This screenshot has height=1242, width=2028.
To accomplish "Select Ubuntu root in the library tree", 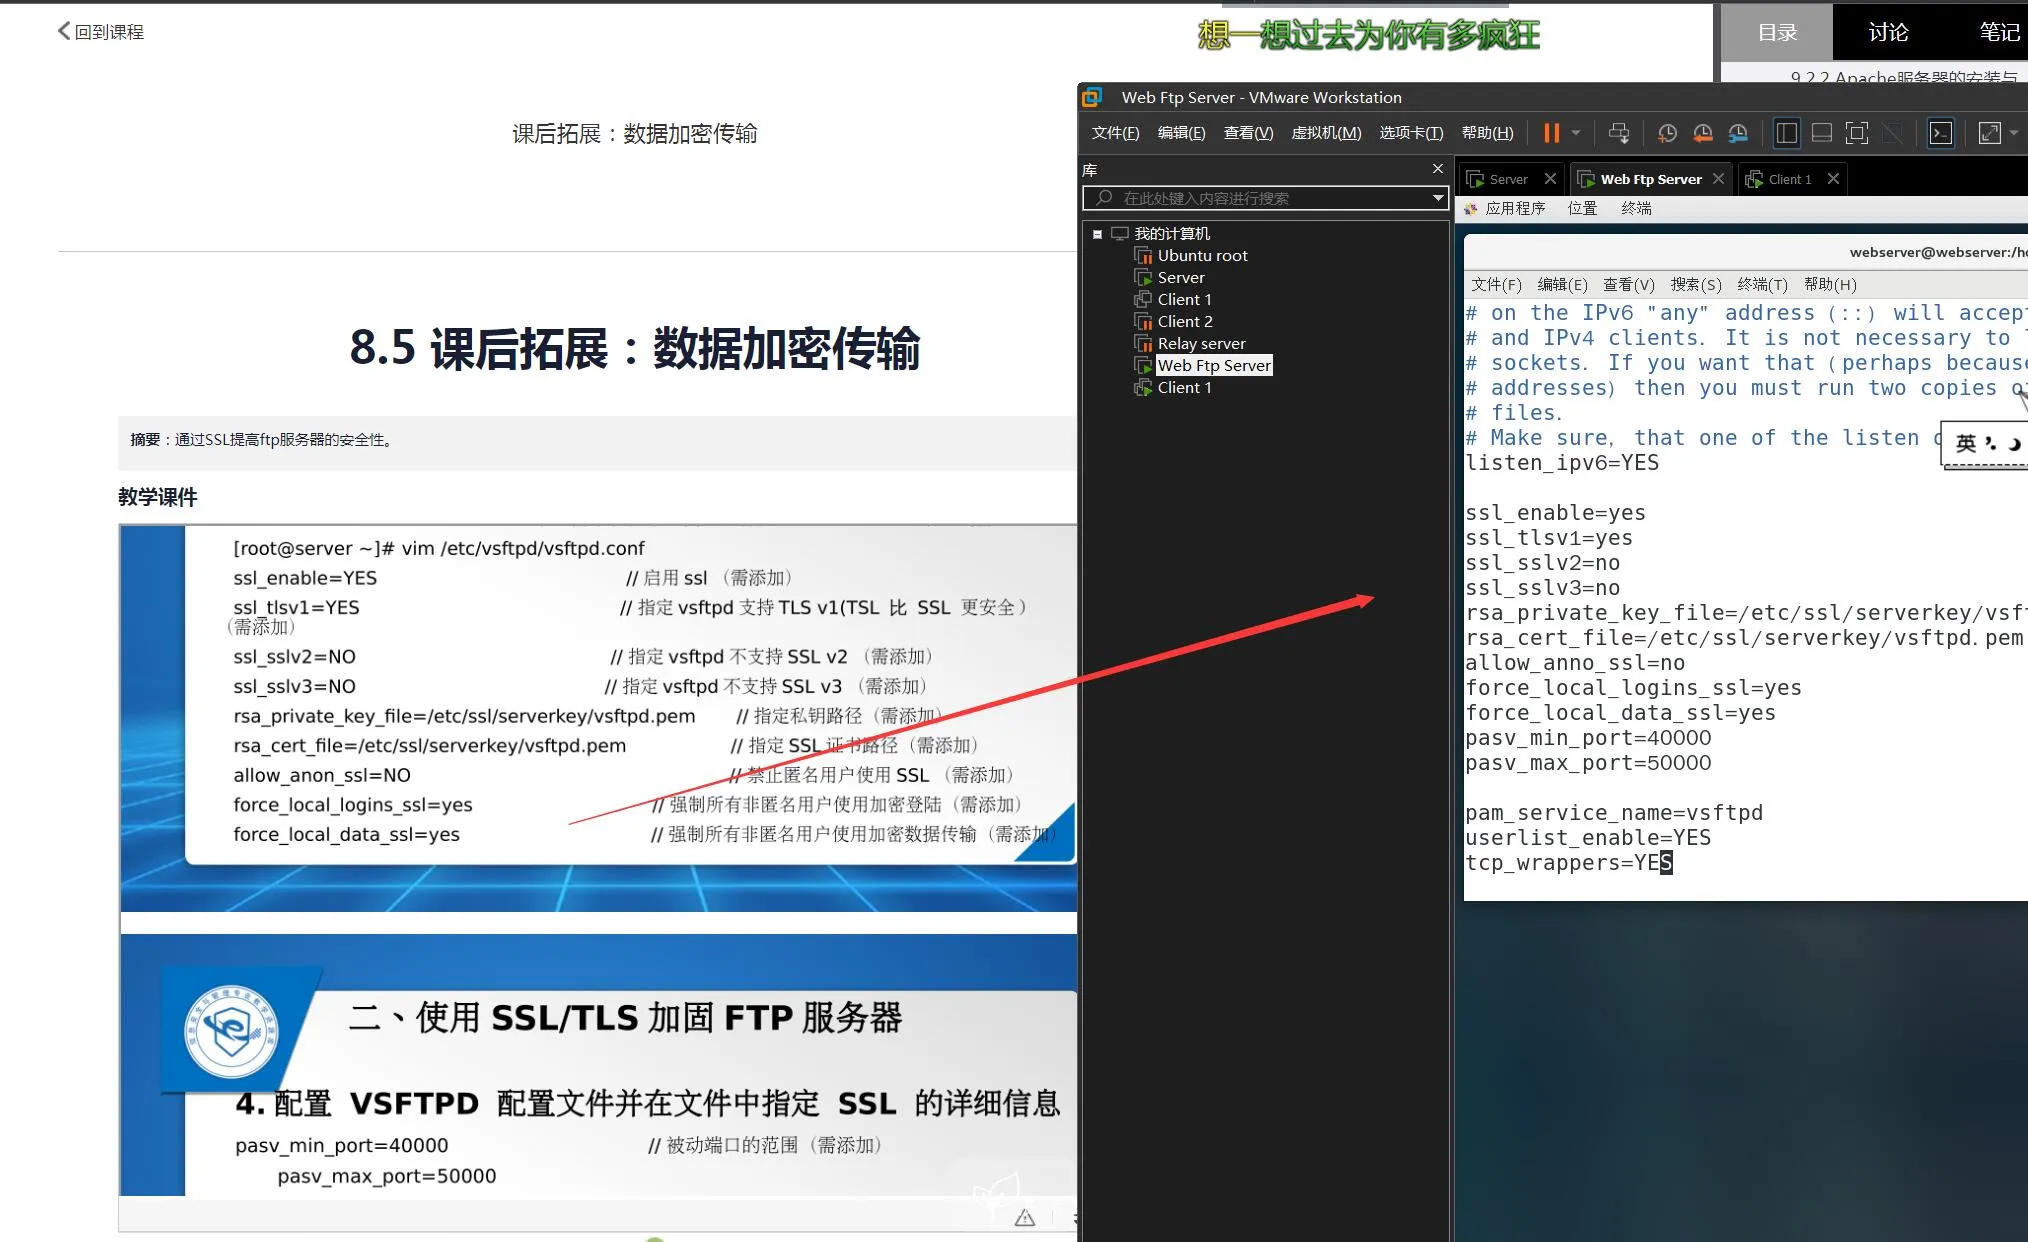I will 1202,256.
